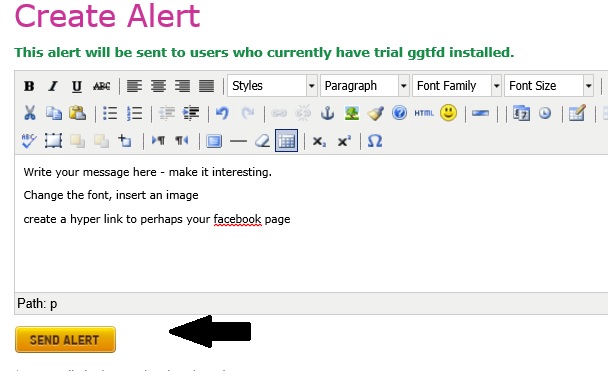This screenshot has height=371, width=608.
Task: Insert a numbered list
Action: pyautogui.click(x=134, y=114)
